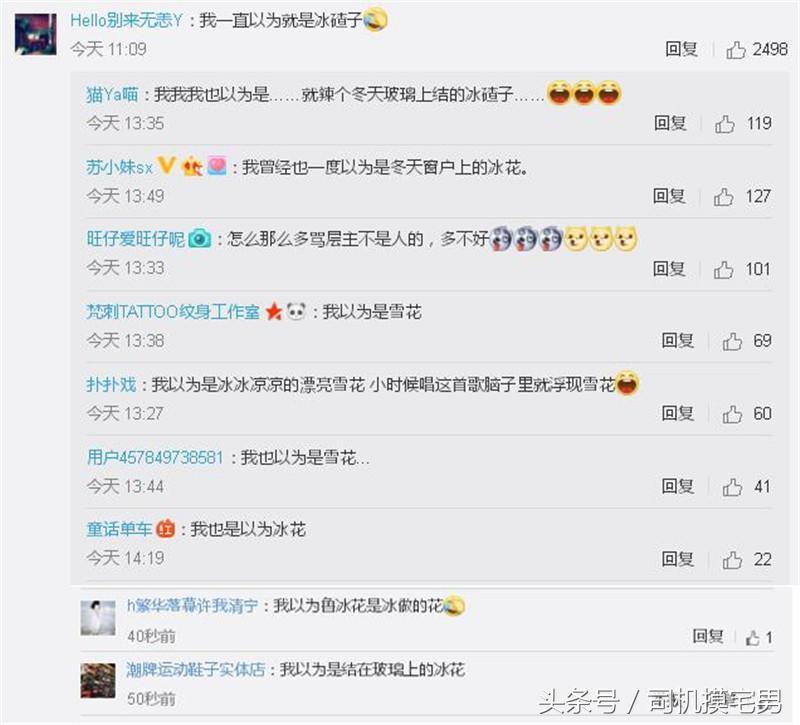Open 梵刺TATTOO纹身工作室 profile link
This screenshot has height=725, width=800.
pyautogui.click(x=173, y=311)
